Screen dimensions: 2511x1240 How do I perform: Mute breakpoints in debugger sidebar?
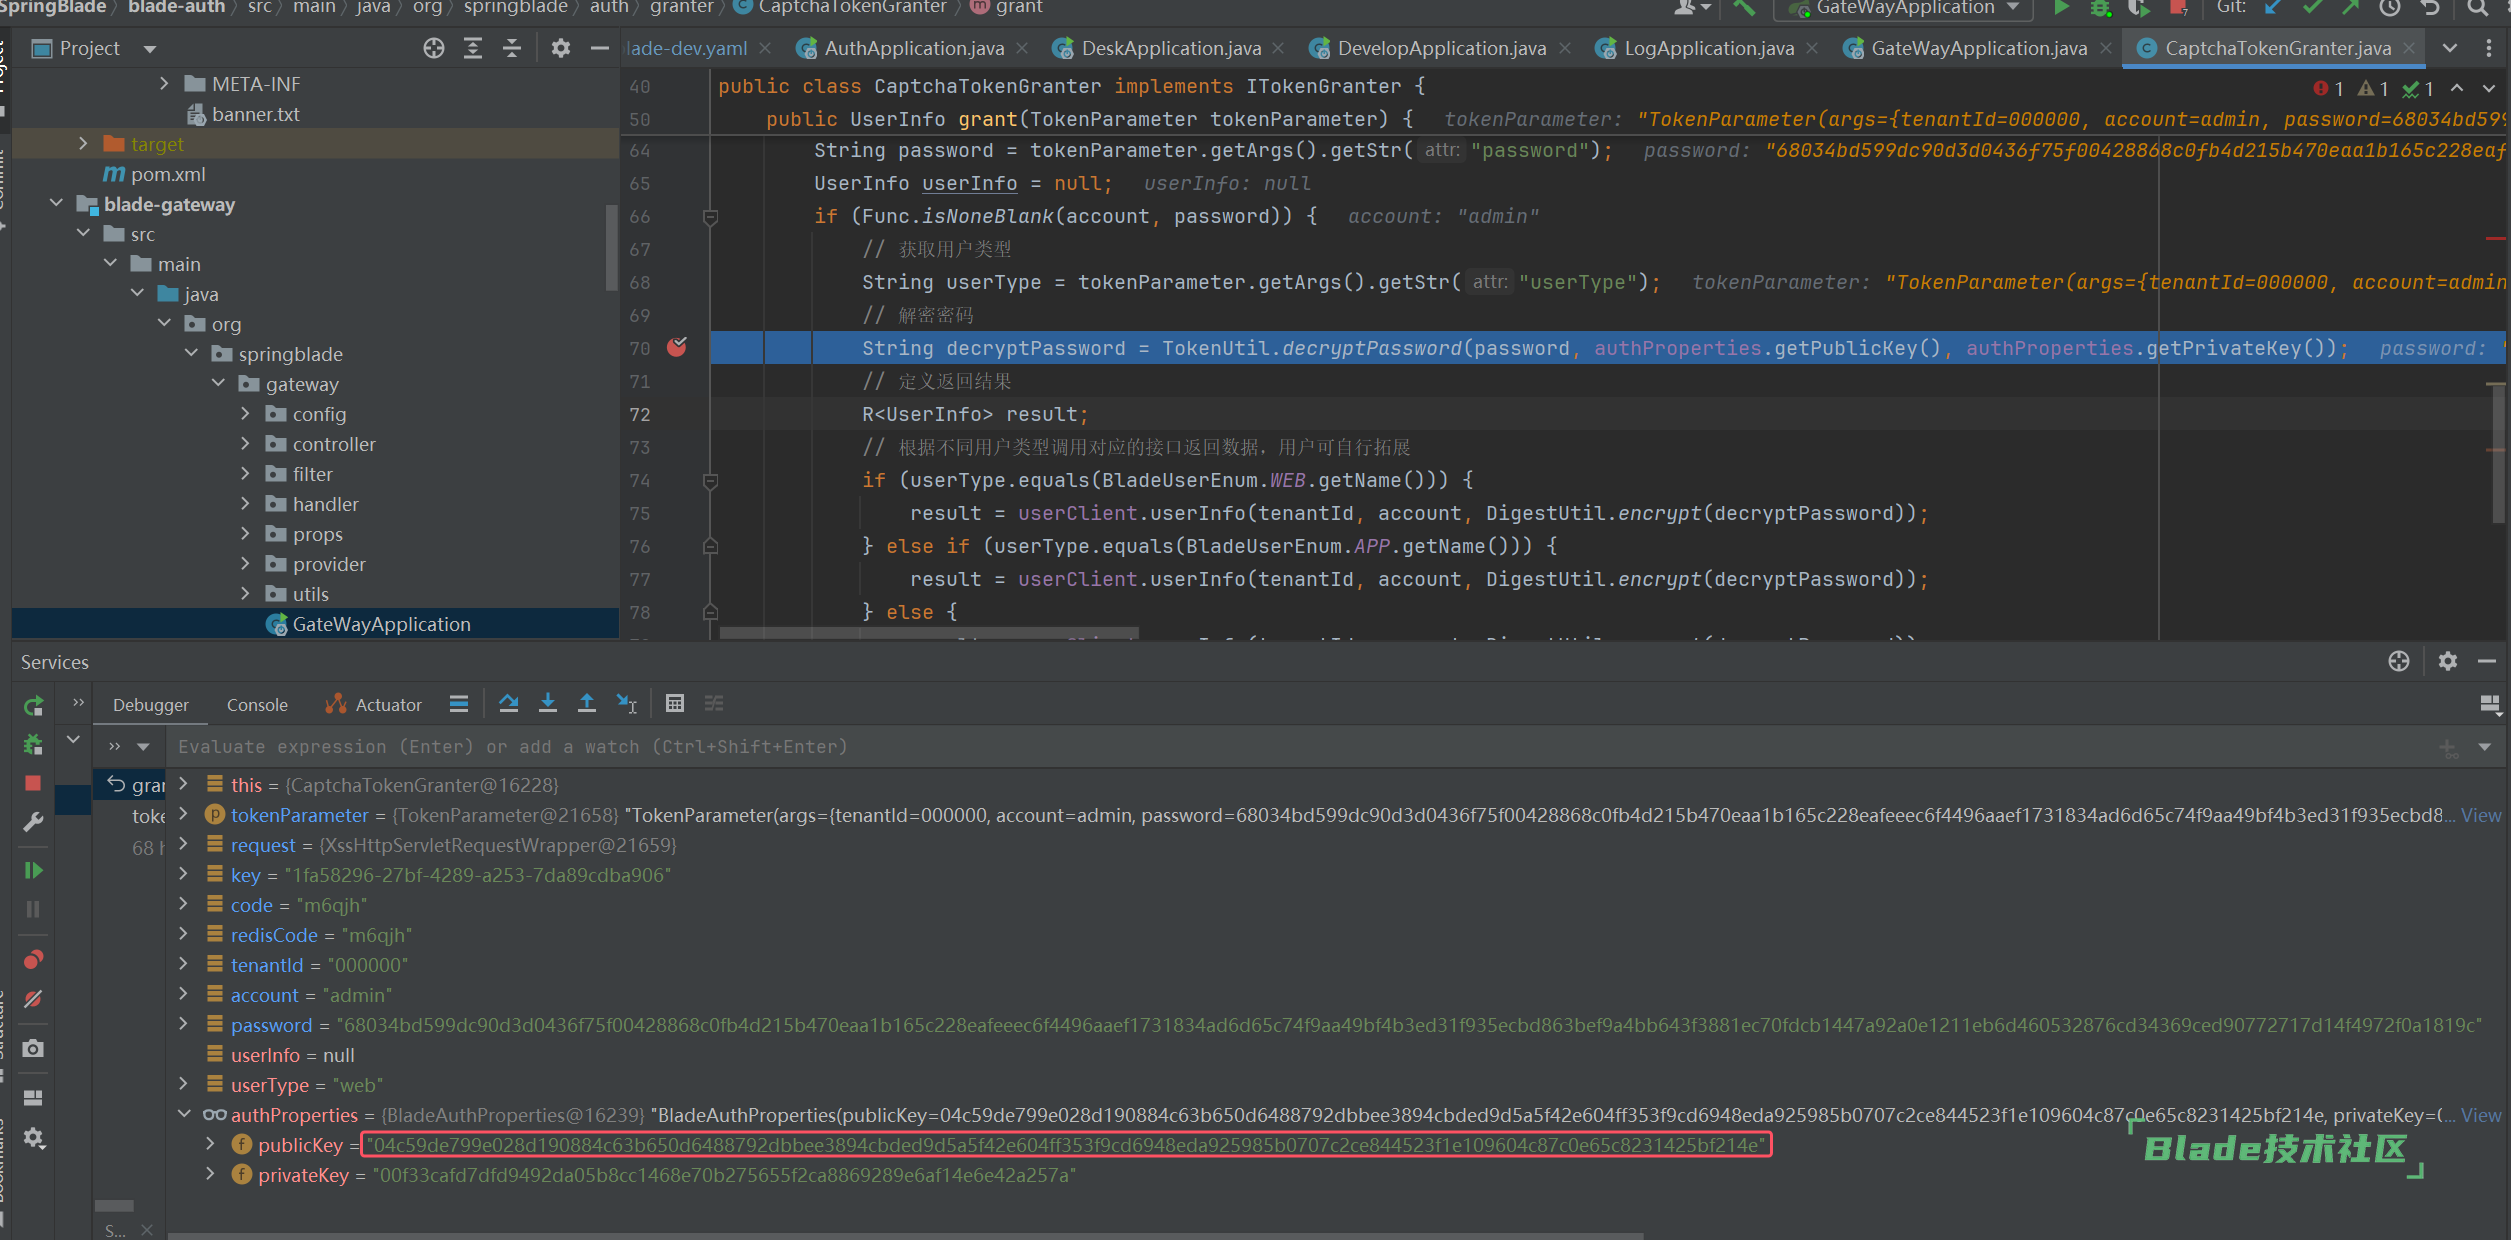(x=33, y=999)
